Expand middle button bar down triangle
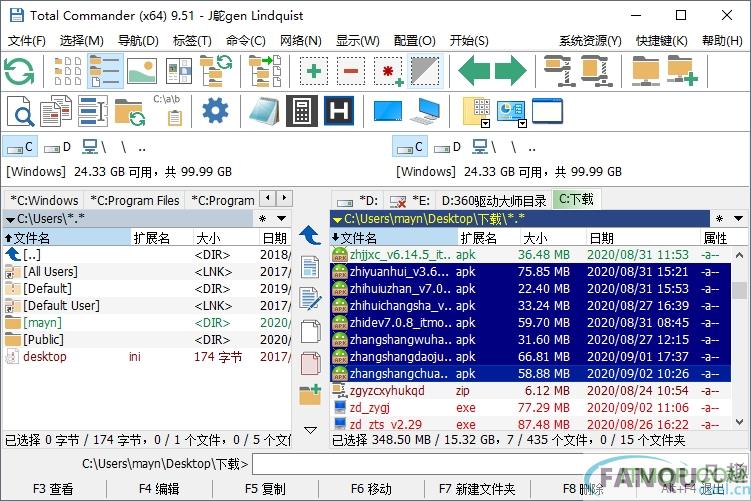751x501 pixels. 310,430
